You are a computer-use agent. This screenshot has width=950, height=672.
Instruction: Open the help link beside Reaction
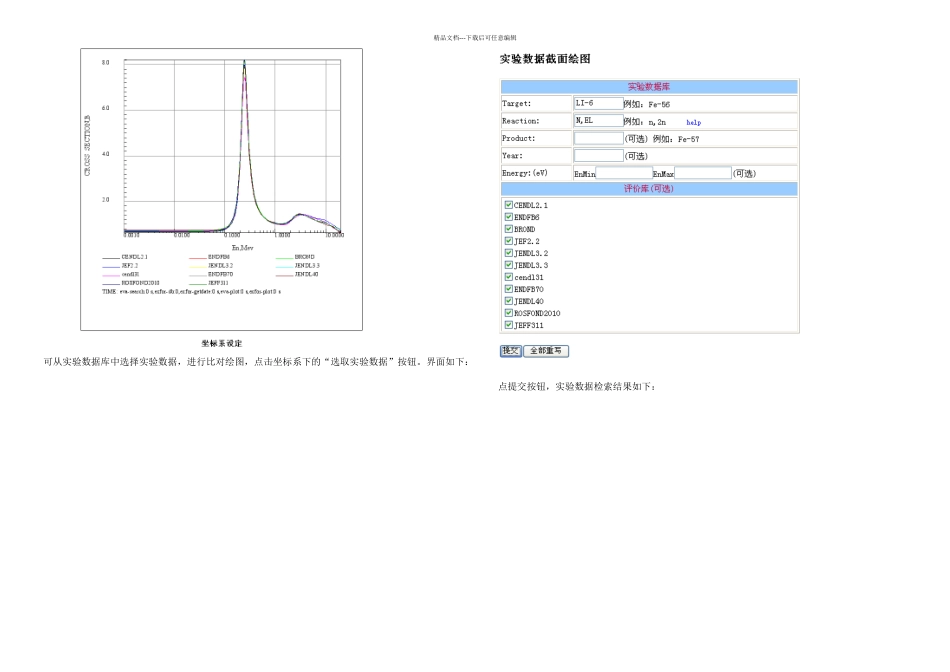(x=693, y=122)
